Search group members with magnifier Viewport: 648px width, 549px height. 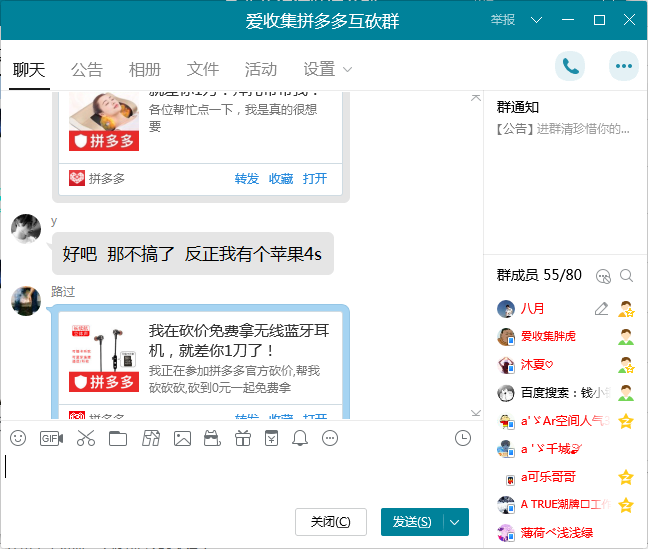[627, 275]
